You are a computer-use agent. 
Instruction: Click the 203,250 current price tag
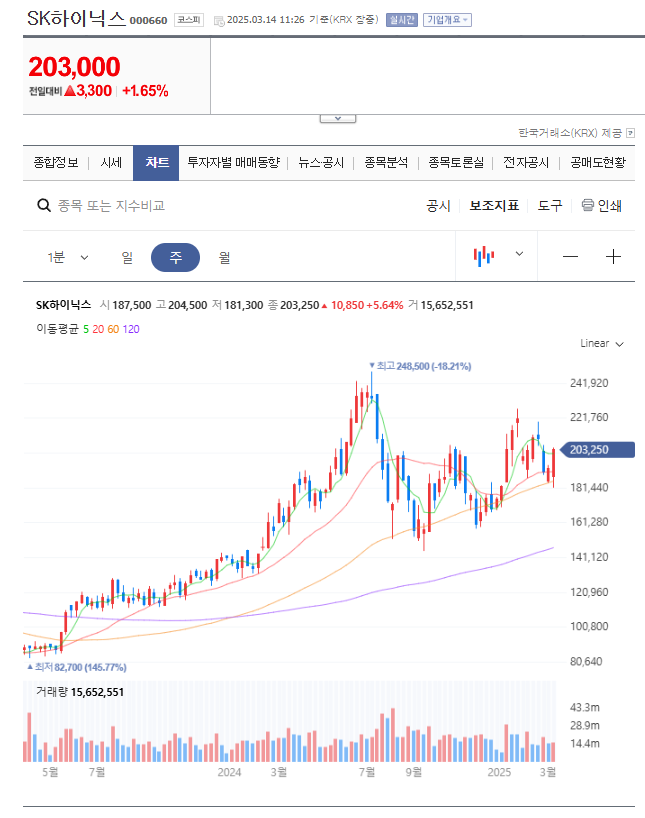pos(597,450)
